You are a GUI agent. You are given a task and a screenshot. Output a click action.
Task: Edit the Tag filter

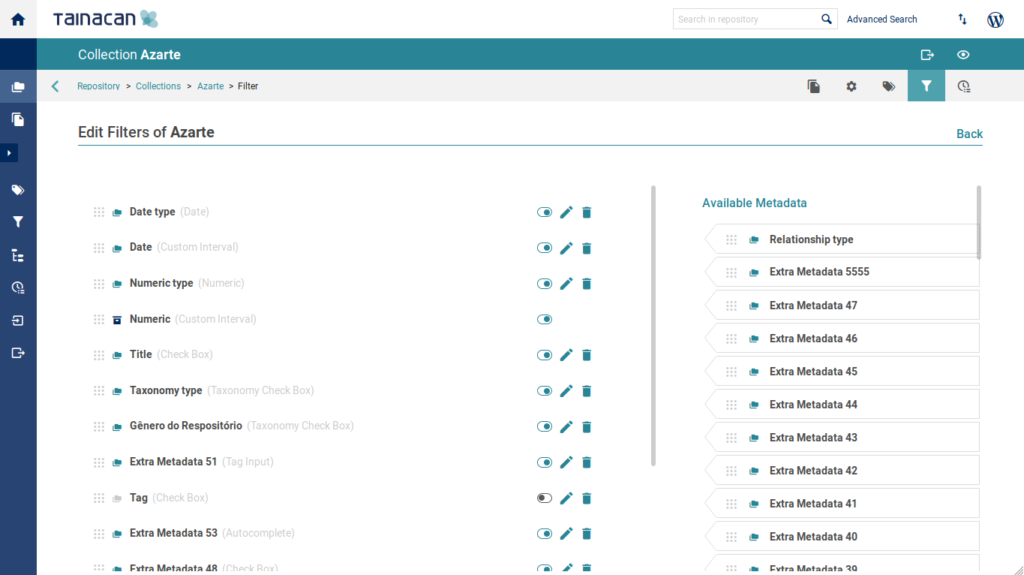566,498
